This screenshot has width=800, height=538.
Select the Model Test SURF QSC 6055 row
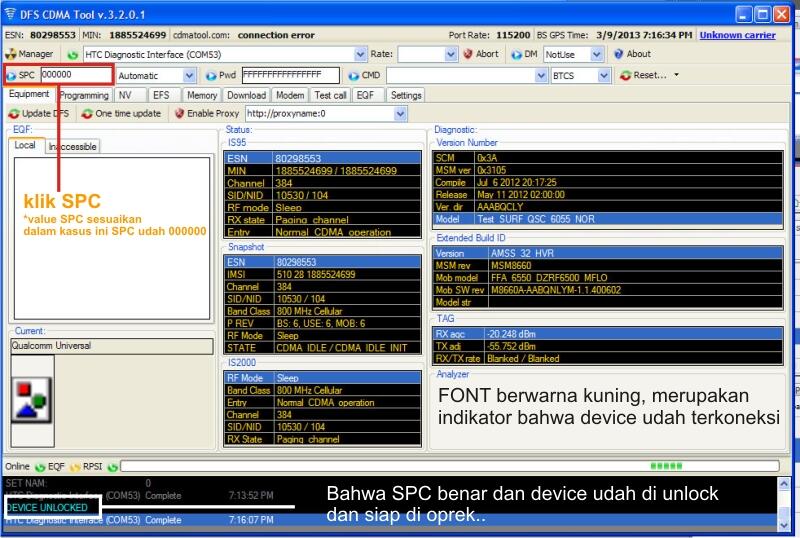[608, 219]
